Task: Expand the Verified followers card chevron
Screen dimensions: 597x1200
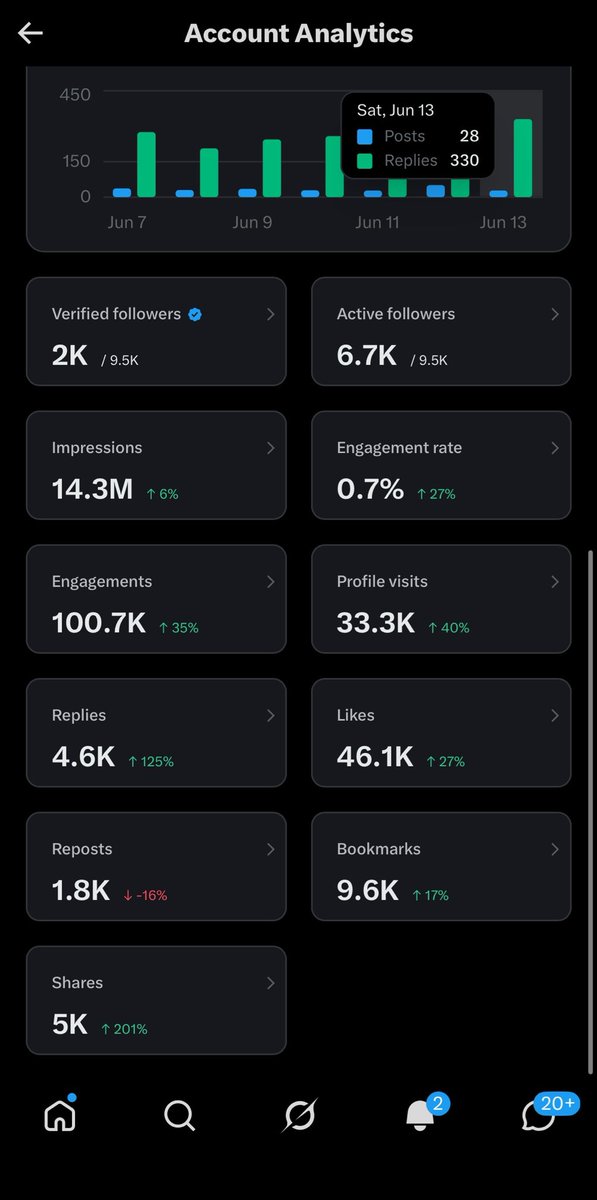Action: click(x=270, y=314)
